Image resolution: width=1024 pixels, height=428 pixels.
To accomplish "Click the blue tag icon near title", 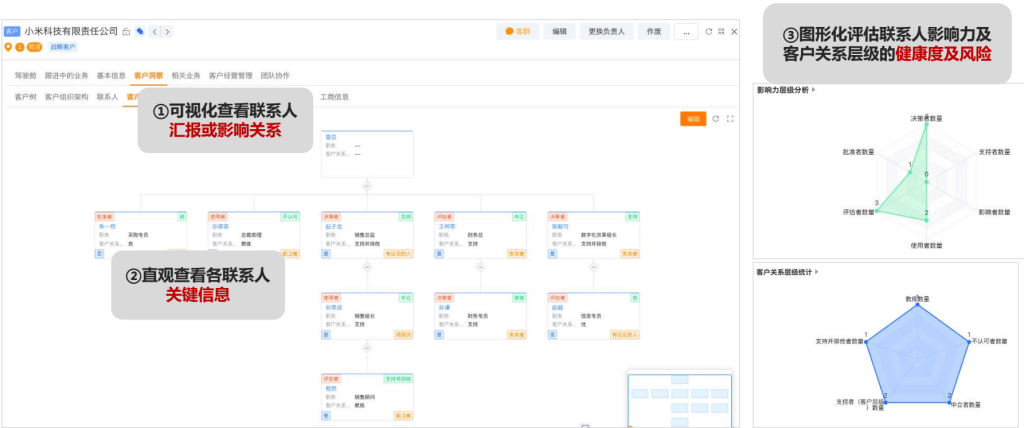I will point(140,32).
